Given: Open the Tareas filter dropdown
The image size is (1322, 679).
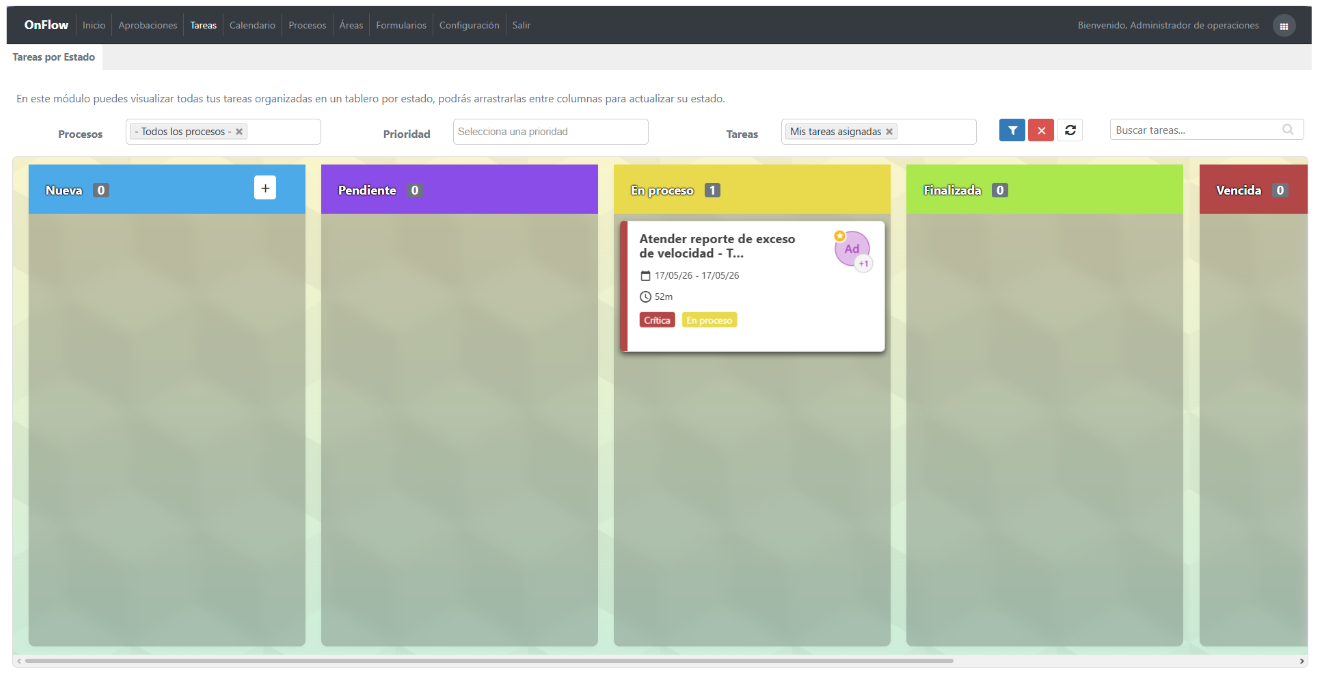Looking at the screenshot, I should click(x=879, y=131).
